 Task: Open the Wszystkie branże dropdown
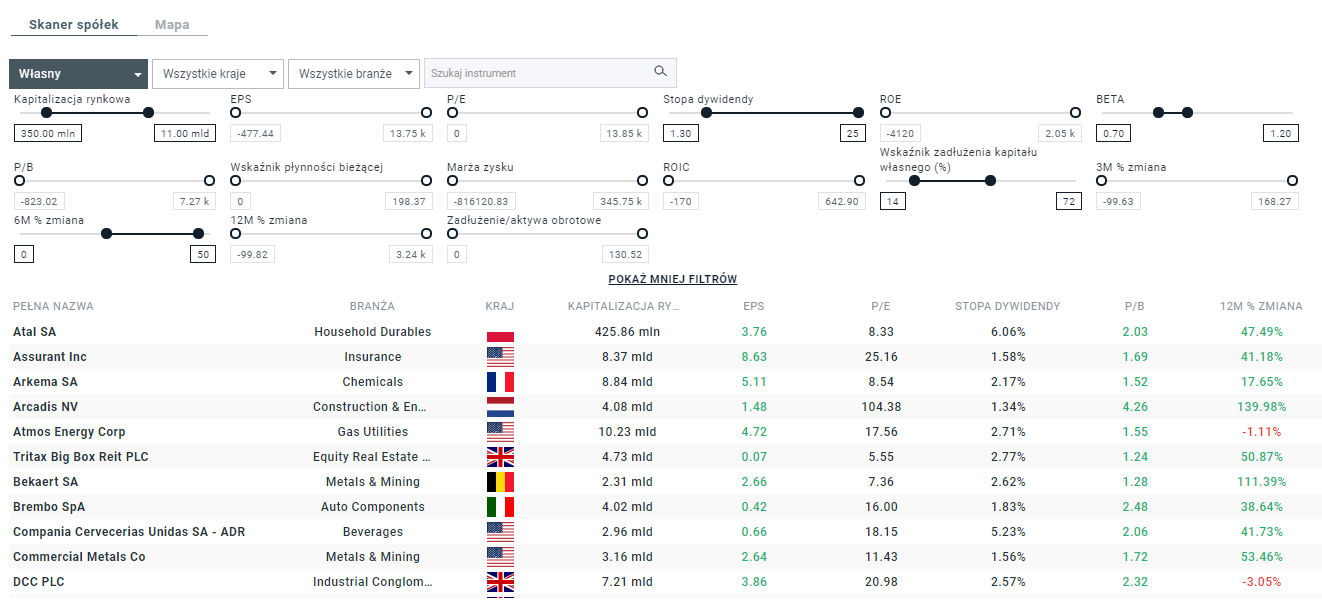(x=354, y=74)
